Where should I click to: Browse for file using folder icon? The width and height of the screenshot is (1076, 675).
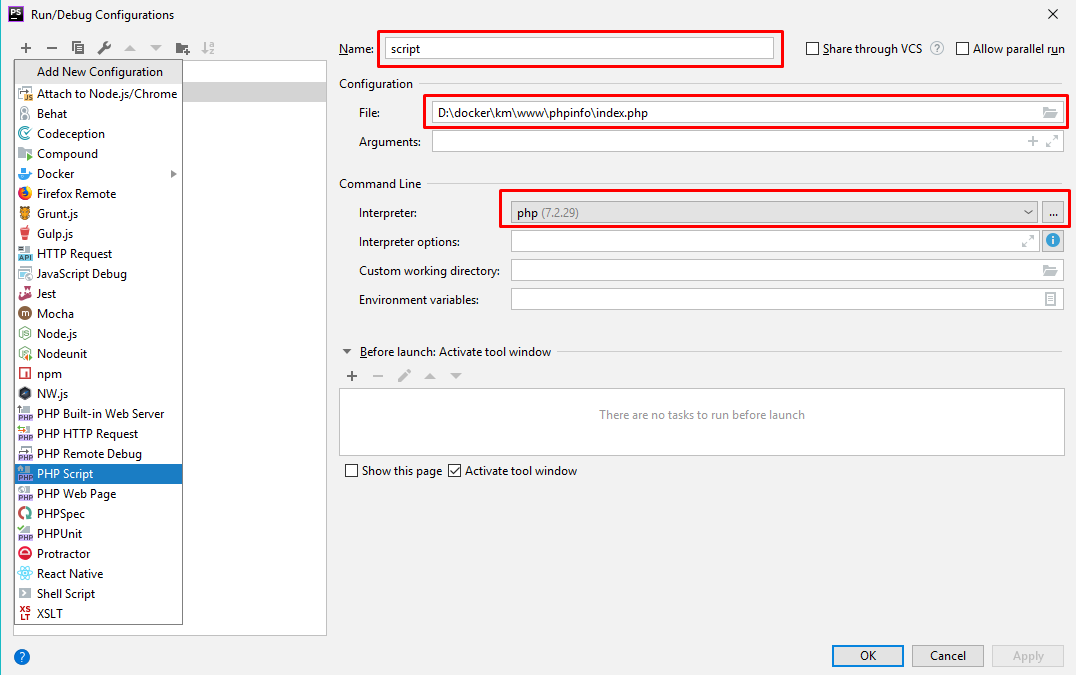click(1049, 113)
